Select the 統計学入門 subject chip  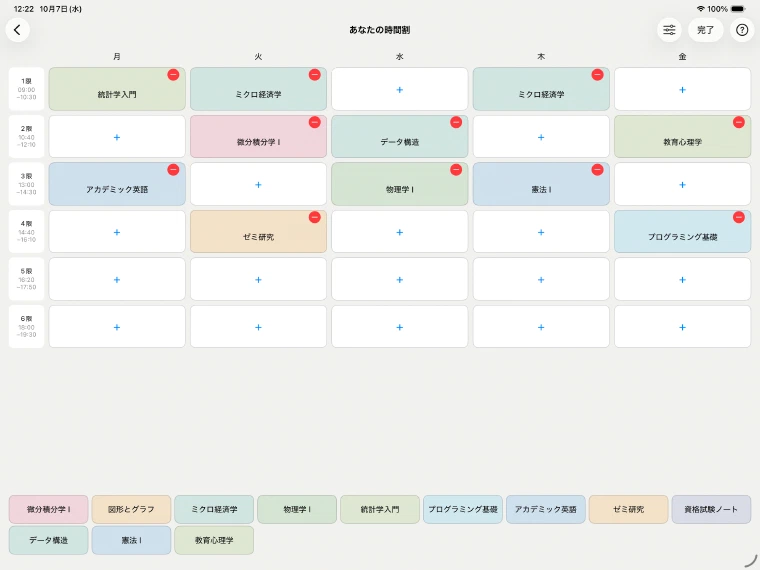pyautogui.click(x=380, y=509)
